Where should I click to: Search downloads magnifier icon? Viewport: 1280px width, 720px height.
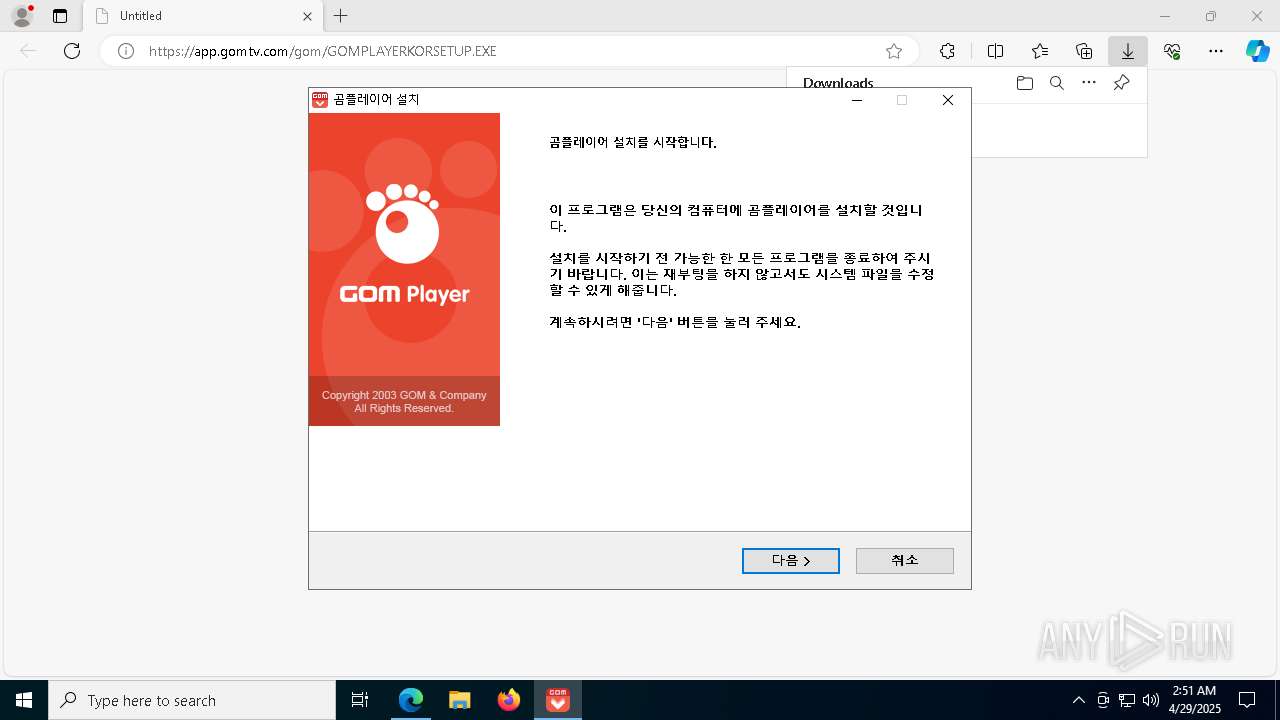(x=1057, y=83)
